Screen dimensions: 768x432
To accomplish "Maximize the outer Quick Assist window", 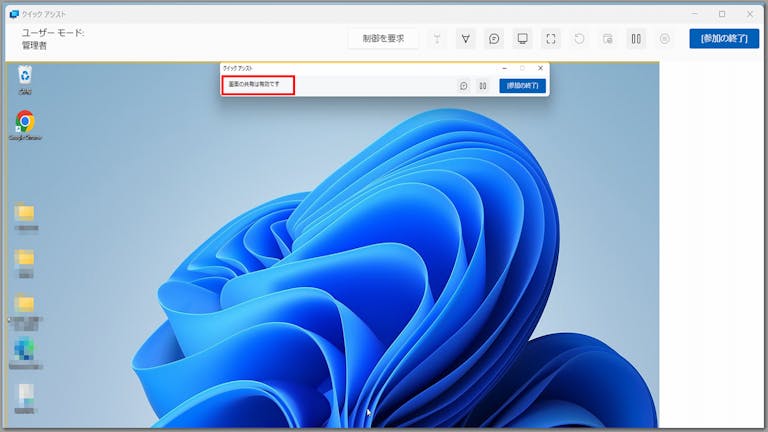I will [x=722, y=14].
